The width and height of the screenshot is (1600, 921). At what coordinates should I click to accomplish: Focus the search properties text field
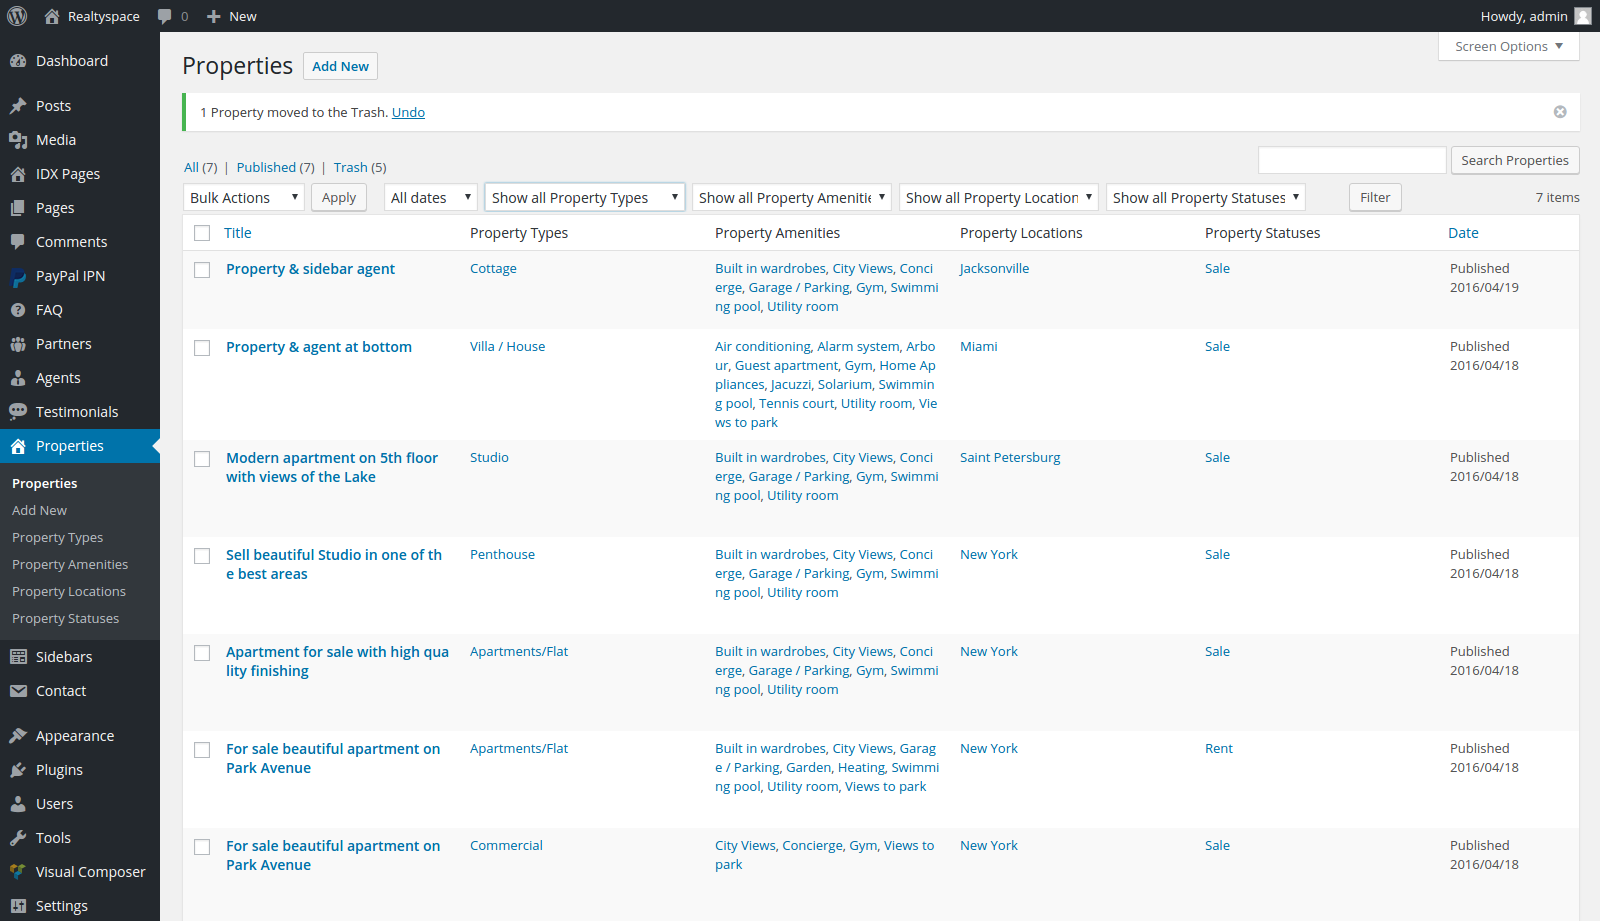click(x=1352, y=160)
